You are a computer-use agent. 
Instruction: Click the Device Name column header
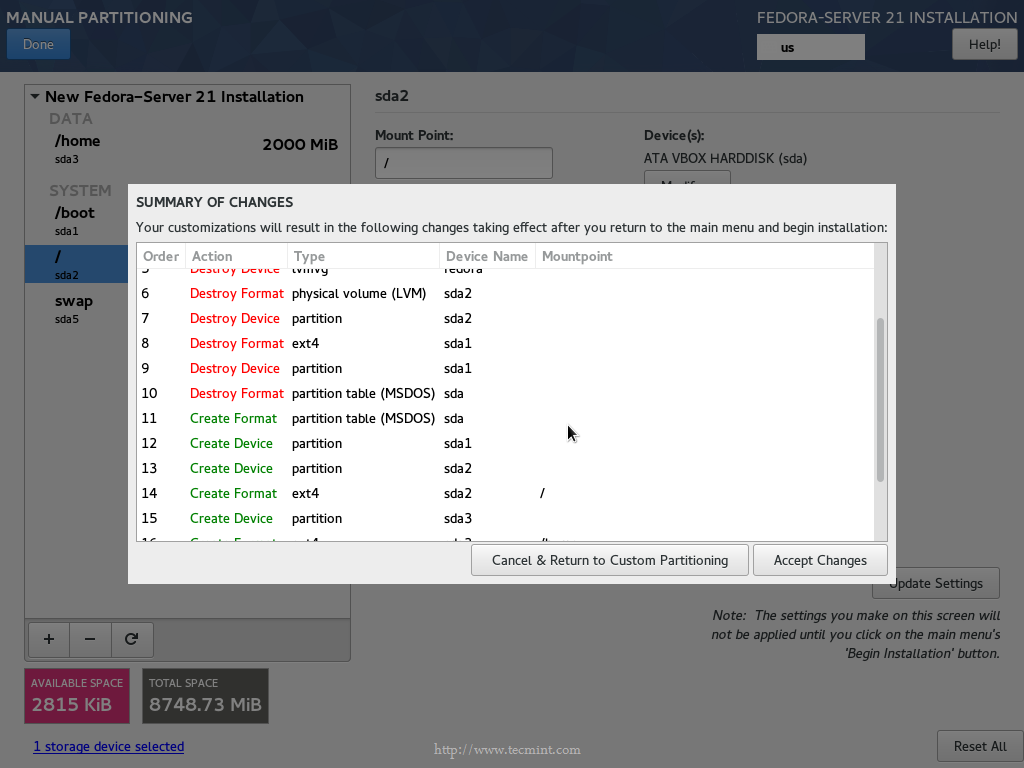point(487,256)
